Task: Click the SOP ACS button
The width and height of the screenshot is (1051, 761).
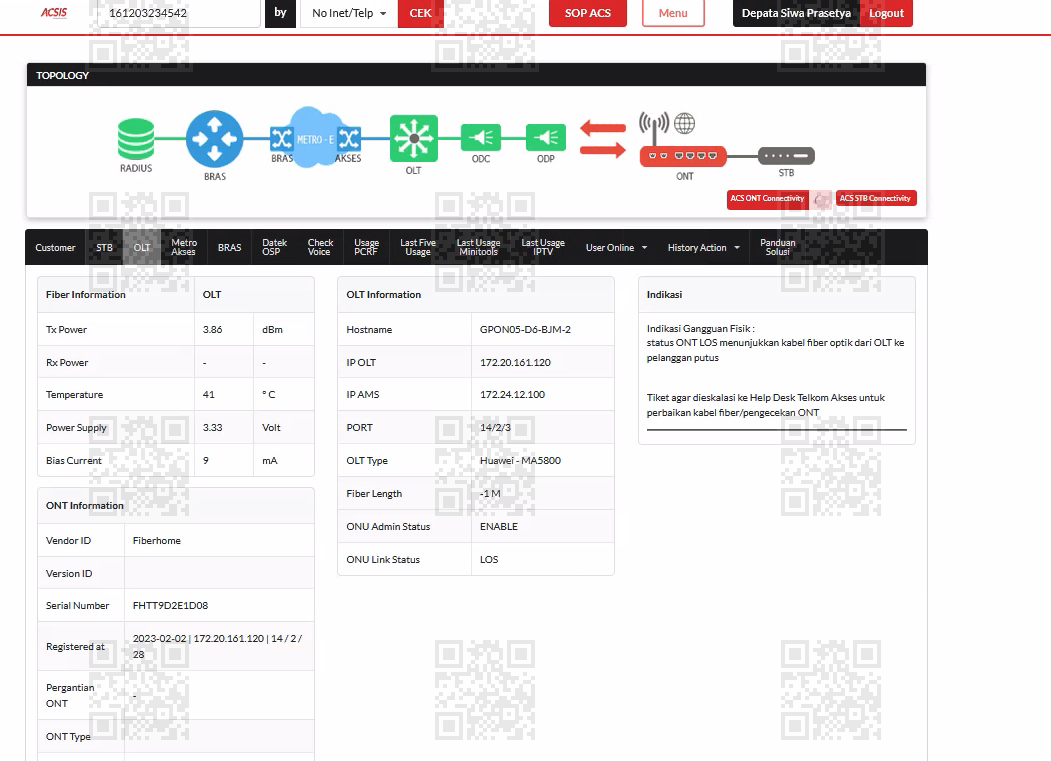Action: click(588, 13)
